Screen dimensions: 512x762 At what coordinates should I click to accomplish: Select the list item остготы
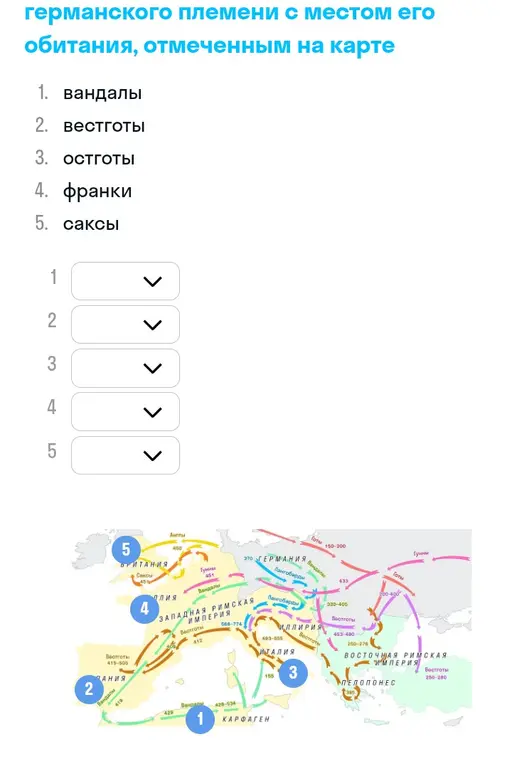tap(99, 158)
